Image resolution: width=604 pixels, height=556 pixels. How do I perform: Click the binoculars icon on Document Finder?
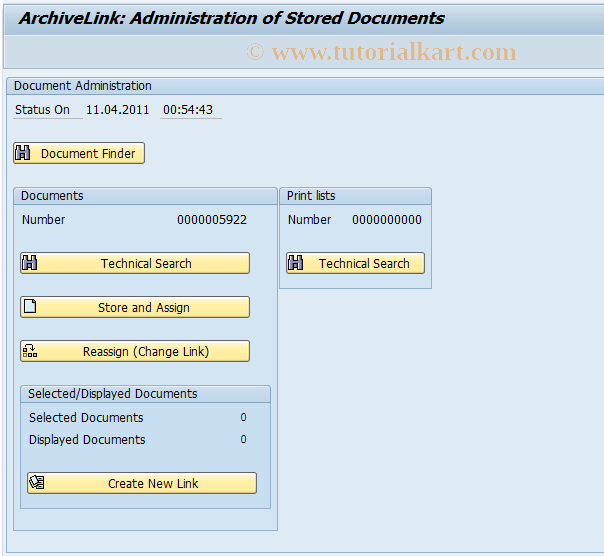[23, 153]
